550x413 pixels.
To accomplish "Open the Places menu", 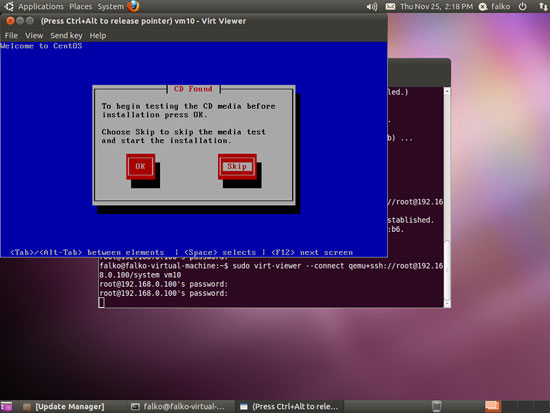I will (80, 6).
